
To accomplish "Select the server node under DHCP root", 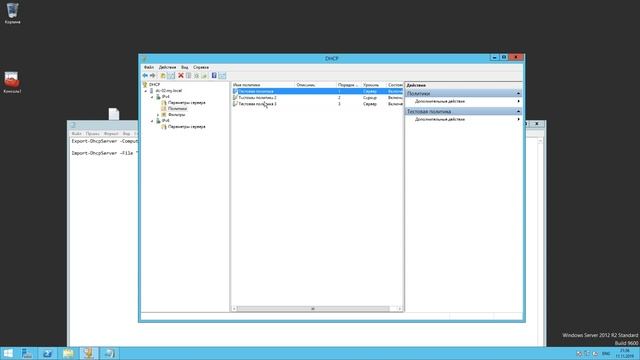I will point(169,91).
